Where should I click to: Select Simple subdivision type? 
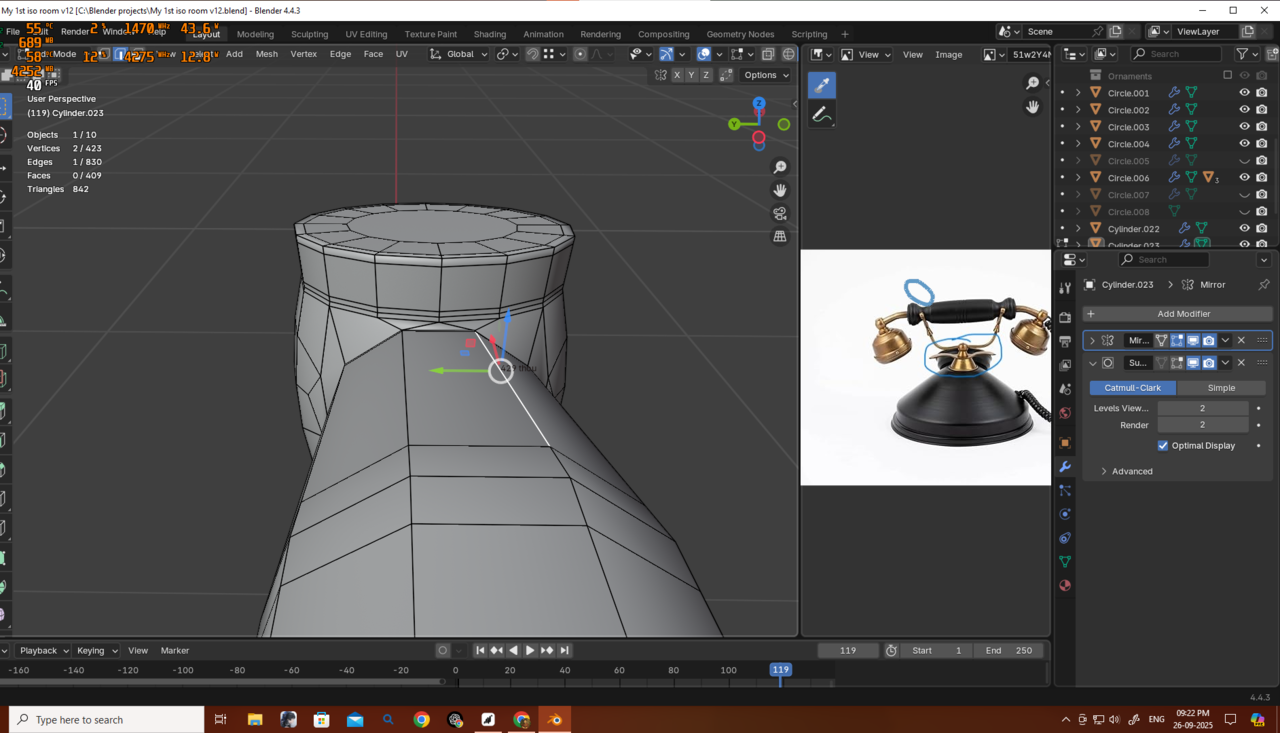point(1221,388)
